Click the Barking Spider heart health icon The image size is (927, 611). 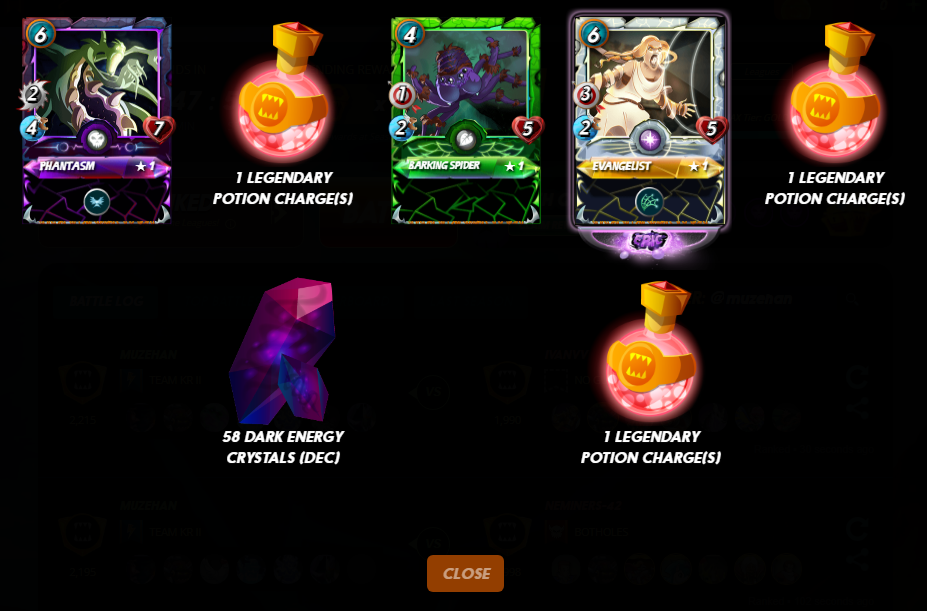click(527, 129)
